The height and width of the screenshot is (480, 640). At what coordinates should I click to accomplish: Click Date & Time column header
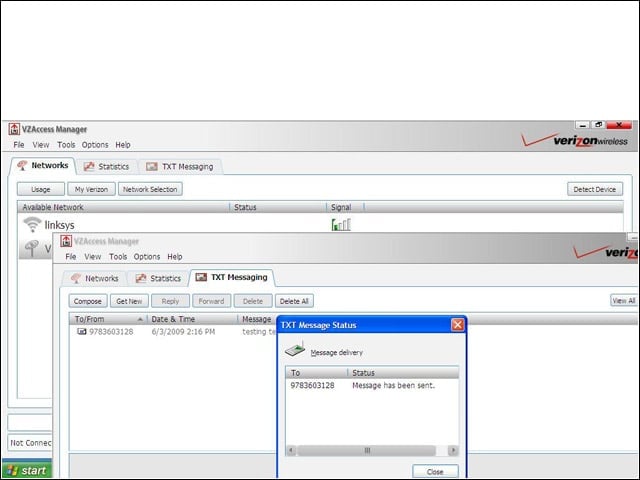192,319
